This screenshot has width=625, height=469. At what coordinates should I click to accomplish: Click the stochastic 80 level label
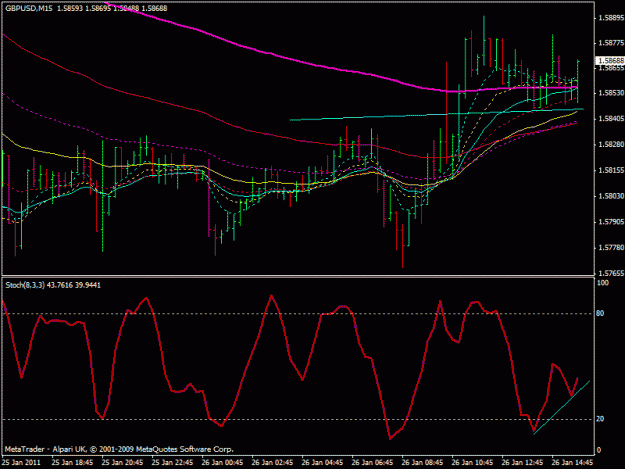tap(600, 314)
